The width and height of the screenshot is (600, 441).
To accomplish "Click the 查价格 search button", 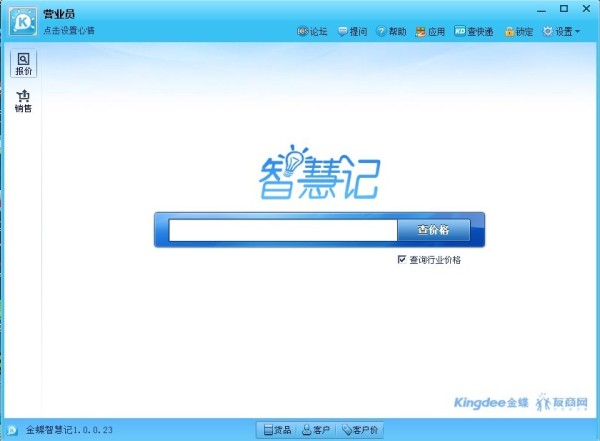I will (x=434, y=230).
